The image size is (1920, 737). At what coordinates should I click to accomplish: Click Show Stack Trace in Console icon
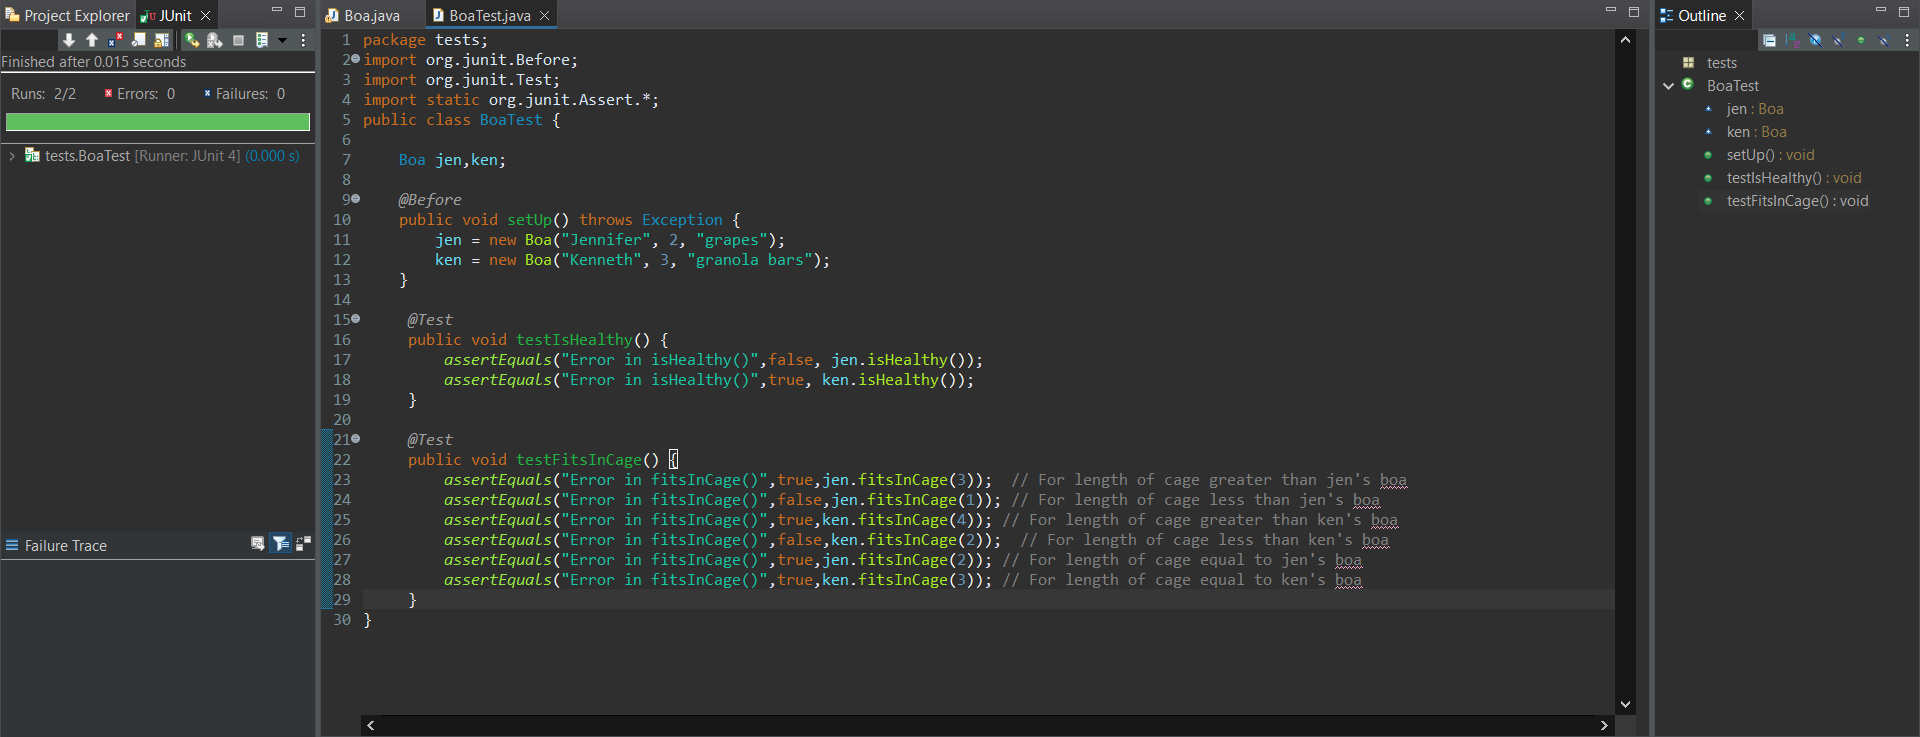point(258,543)
